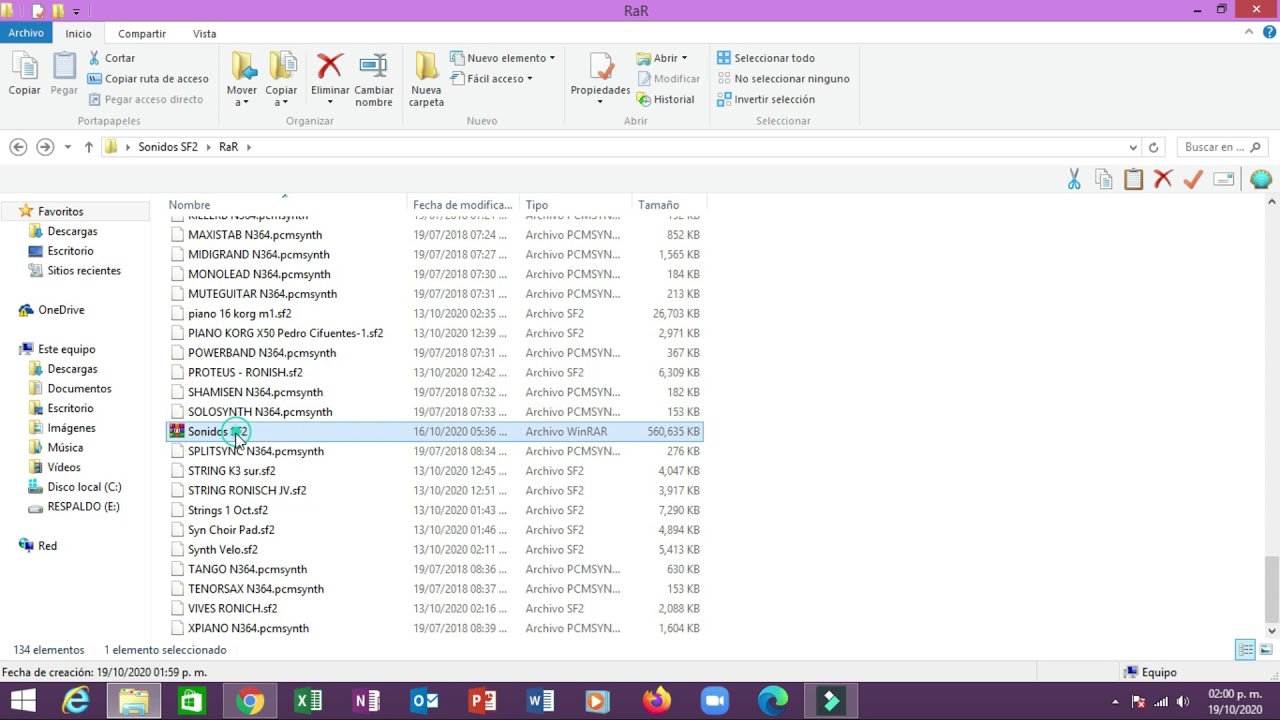Expand the address bar history dropdown
Viewport: 1280px width, 720px height.
click(1133, 147)
